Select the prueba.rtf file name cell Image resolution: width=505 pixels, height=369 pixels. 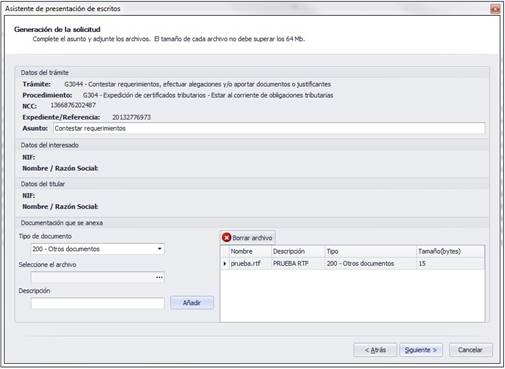tap(250, 264)
